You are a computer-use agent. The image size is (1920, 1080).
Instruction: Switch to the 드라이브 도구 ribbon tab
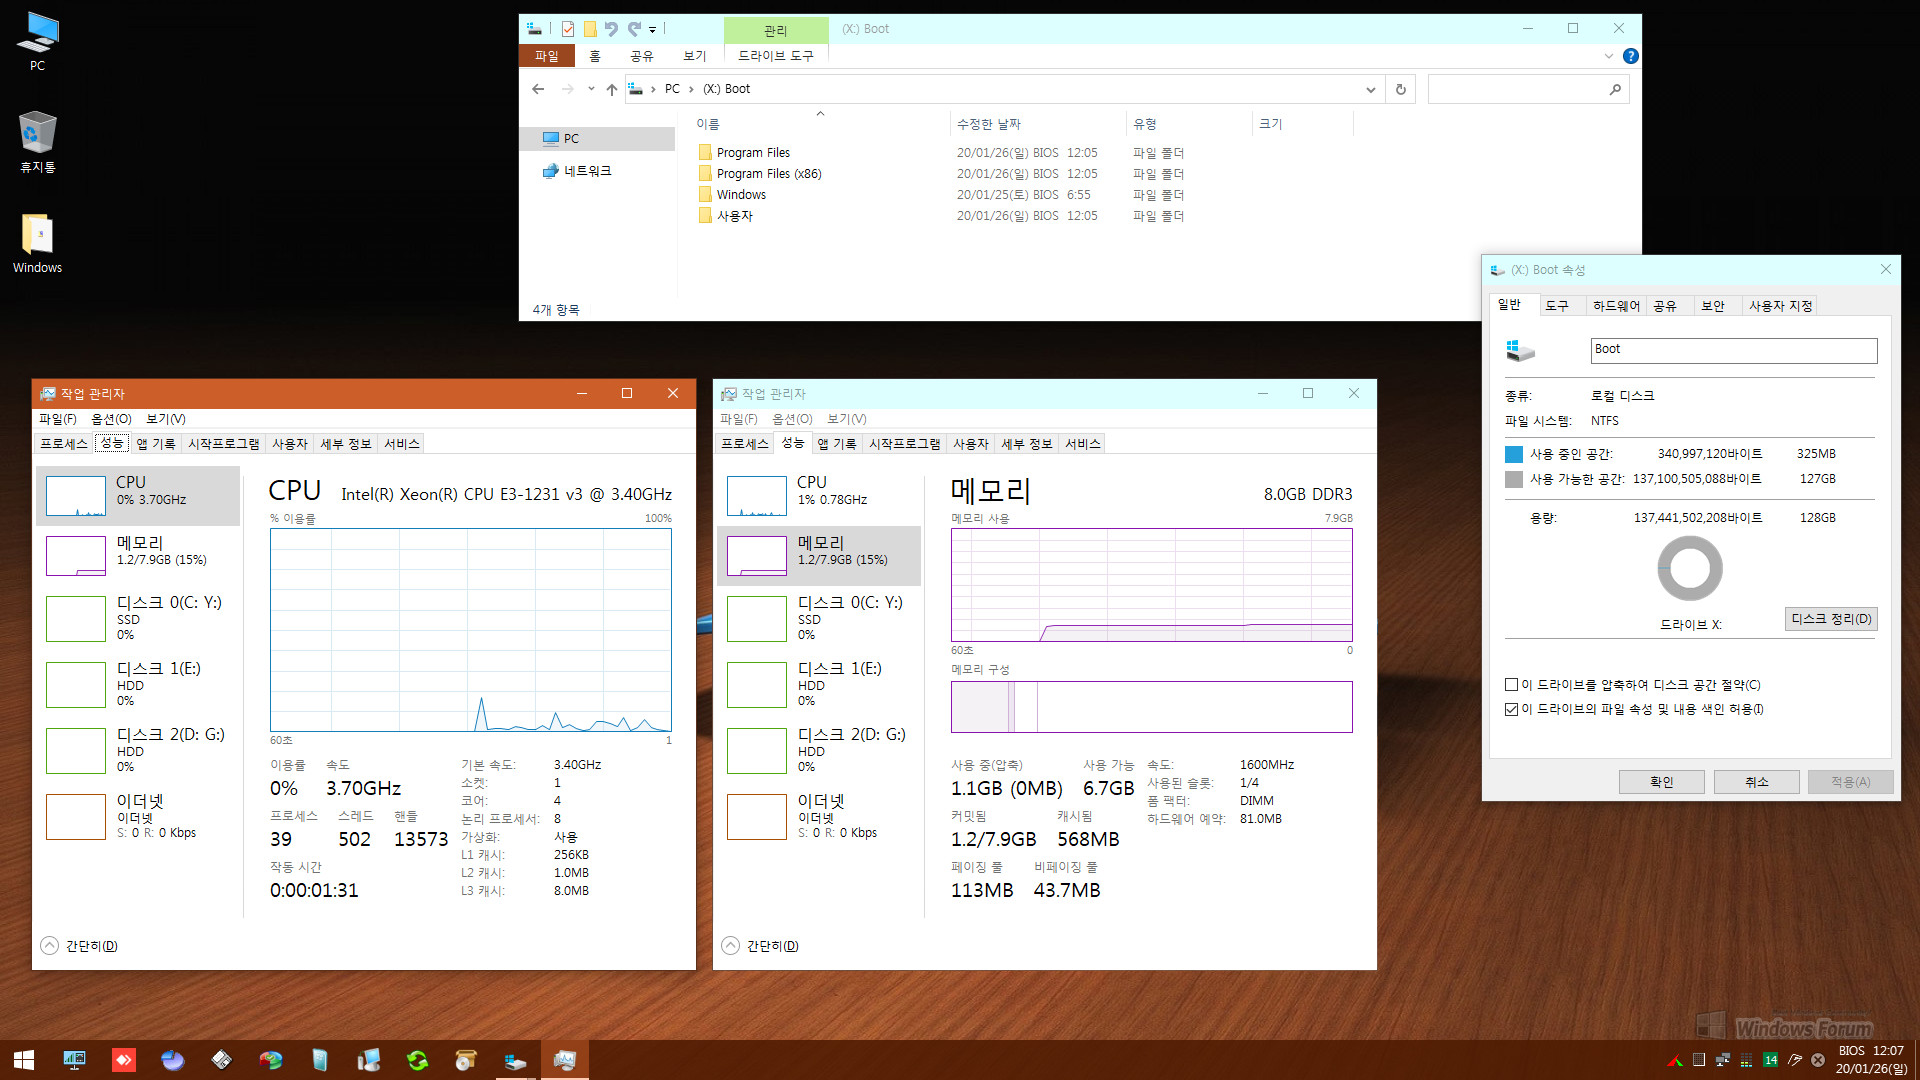776,56
